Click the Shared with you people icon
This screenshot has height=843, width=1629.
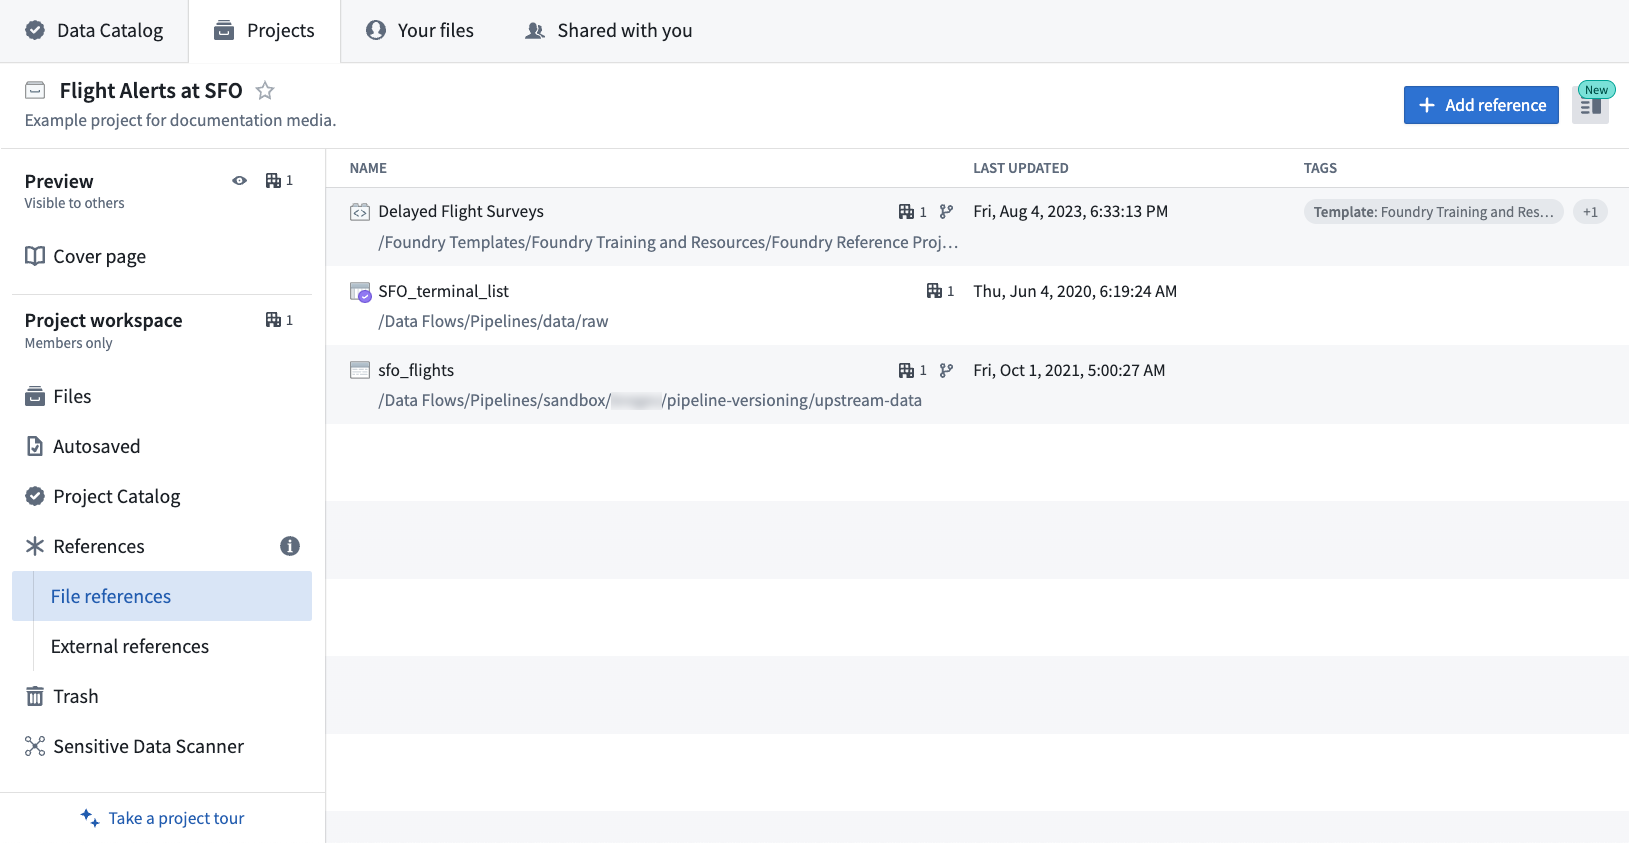(535, 31)
